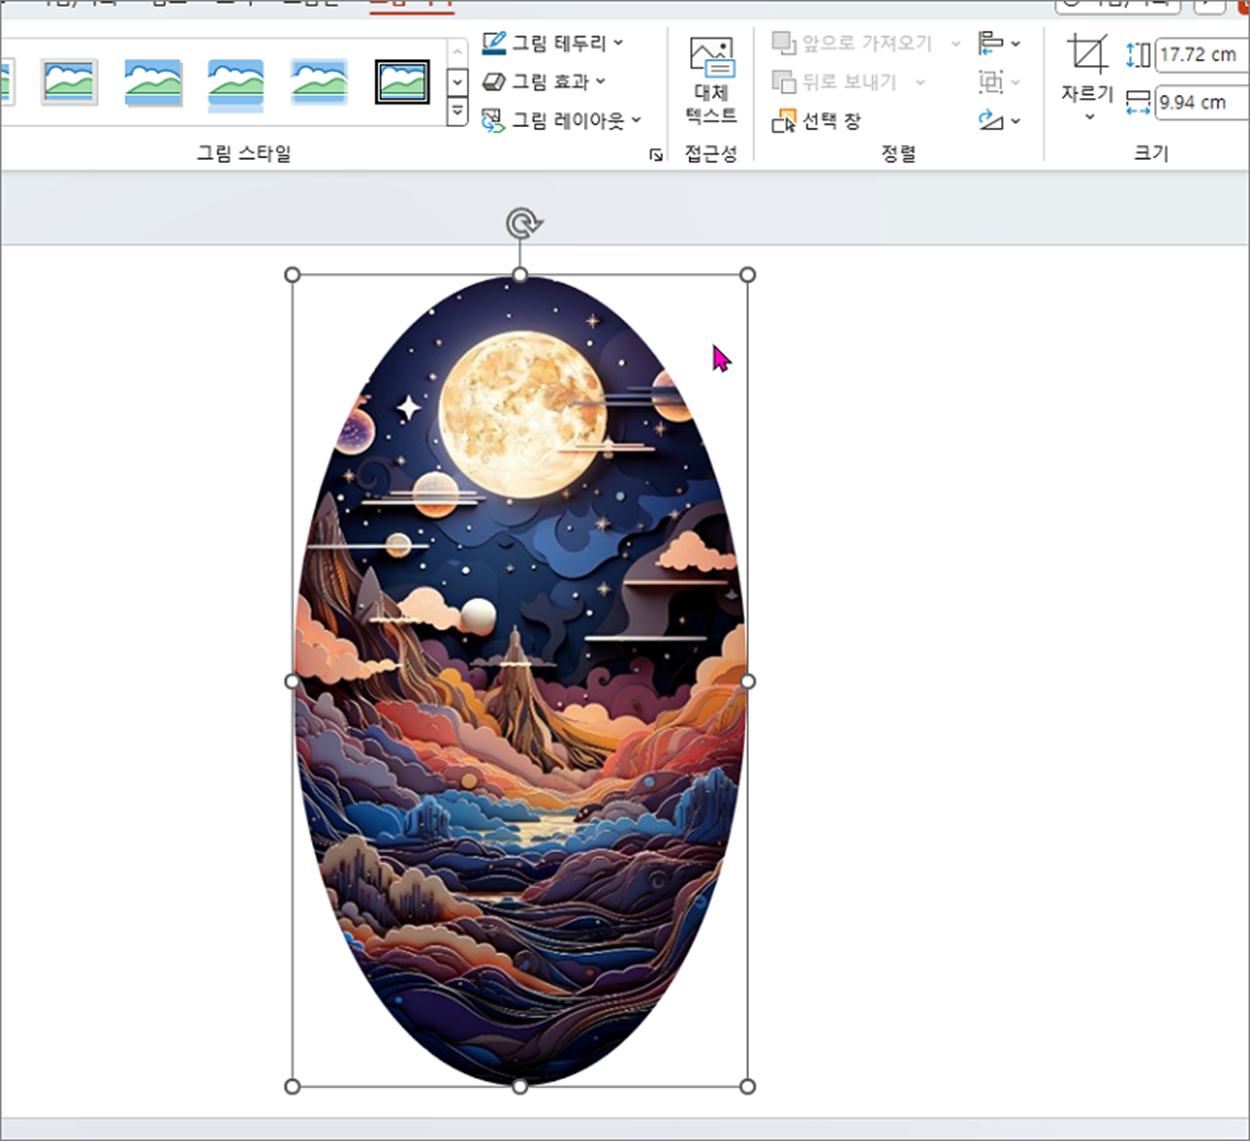This screenshot has height=1141, width=1250.
Task: Open the Picture Effects (그림 효과) menu
Action: (x=544, y=82)
